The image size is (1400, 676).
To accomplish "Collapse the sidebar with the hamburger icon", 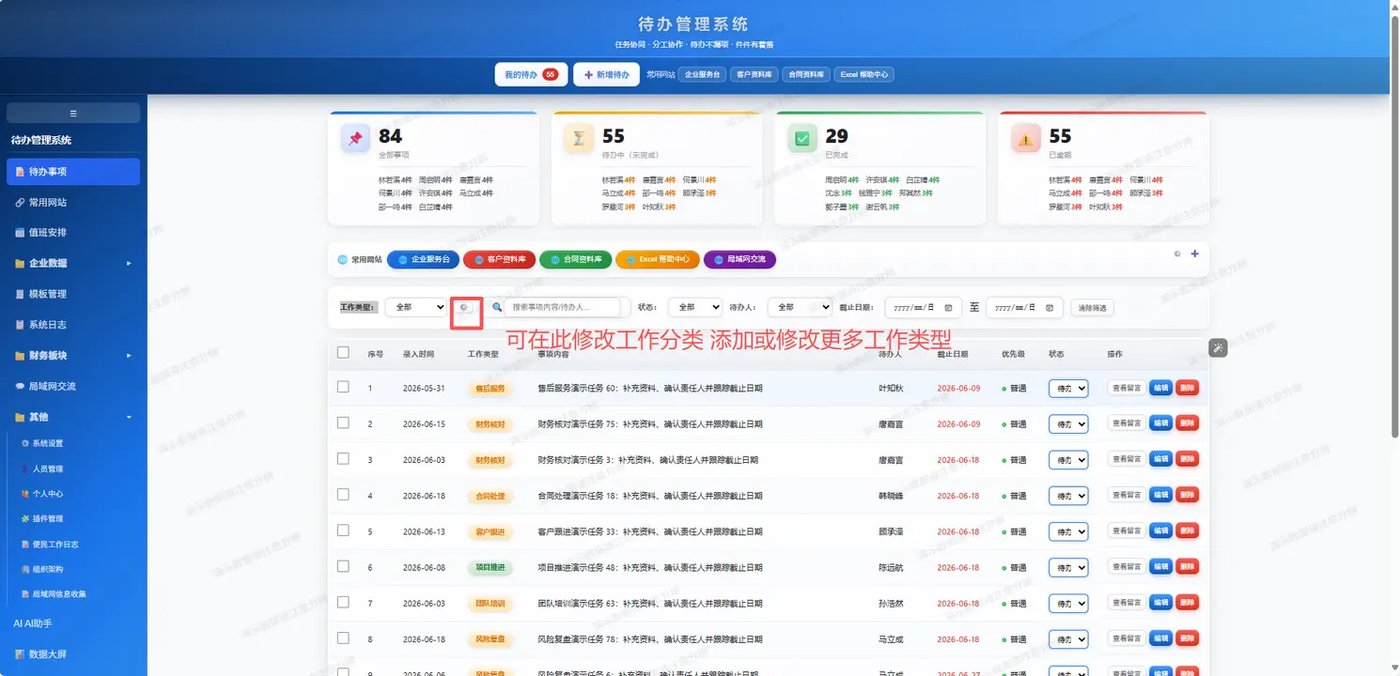I will pos(73,113).
